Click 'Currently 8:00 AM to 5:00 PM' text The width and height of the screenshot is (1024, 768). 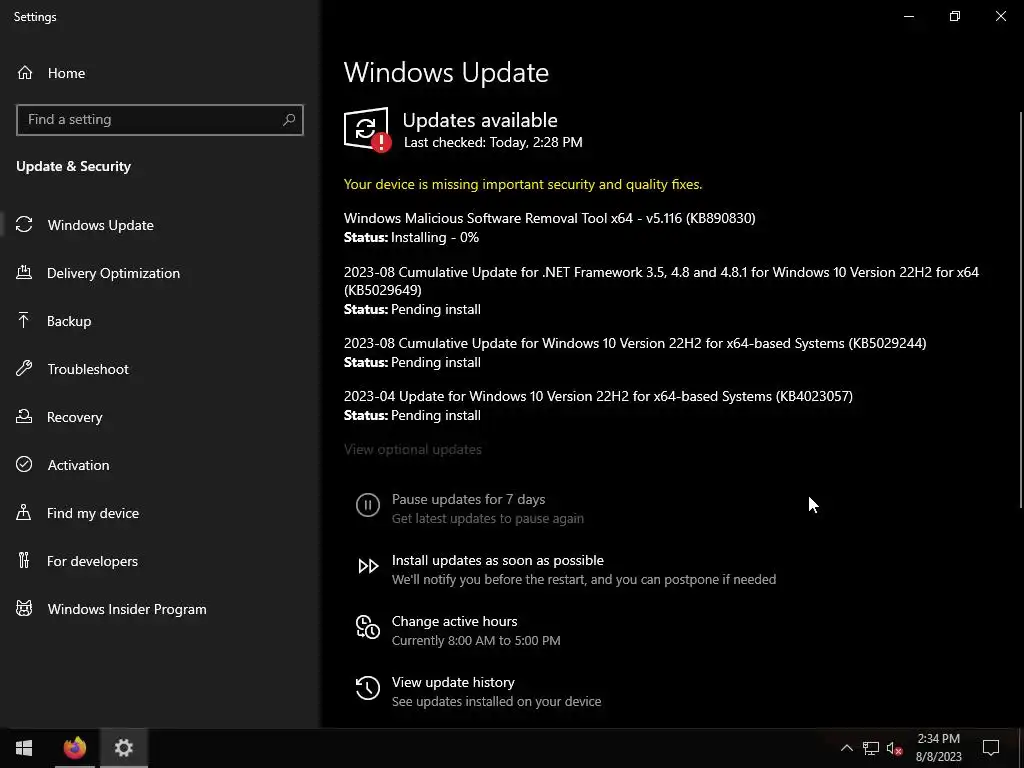coord(476,640)
